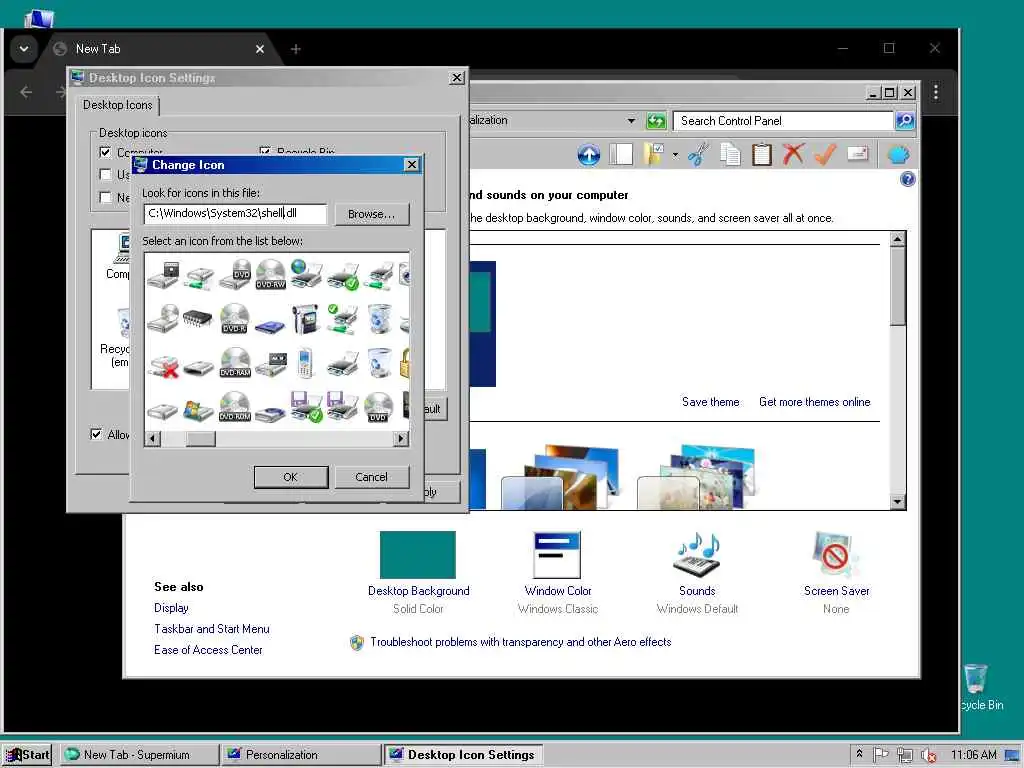Screen dimensions: 1024x768
Task: Confirm with OK in Change Icon
Action: coord(291,477)
